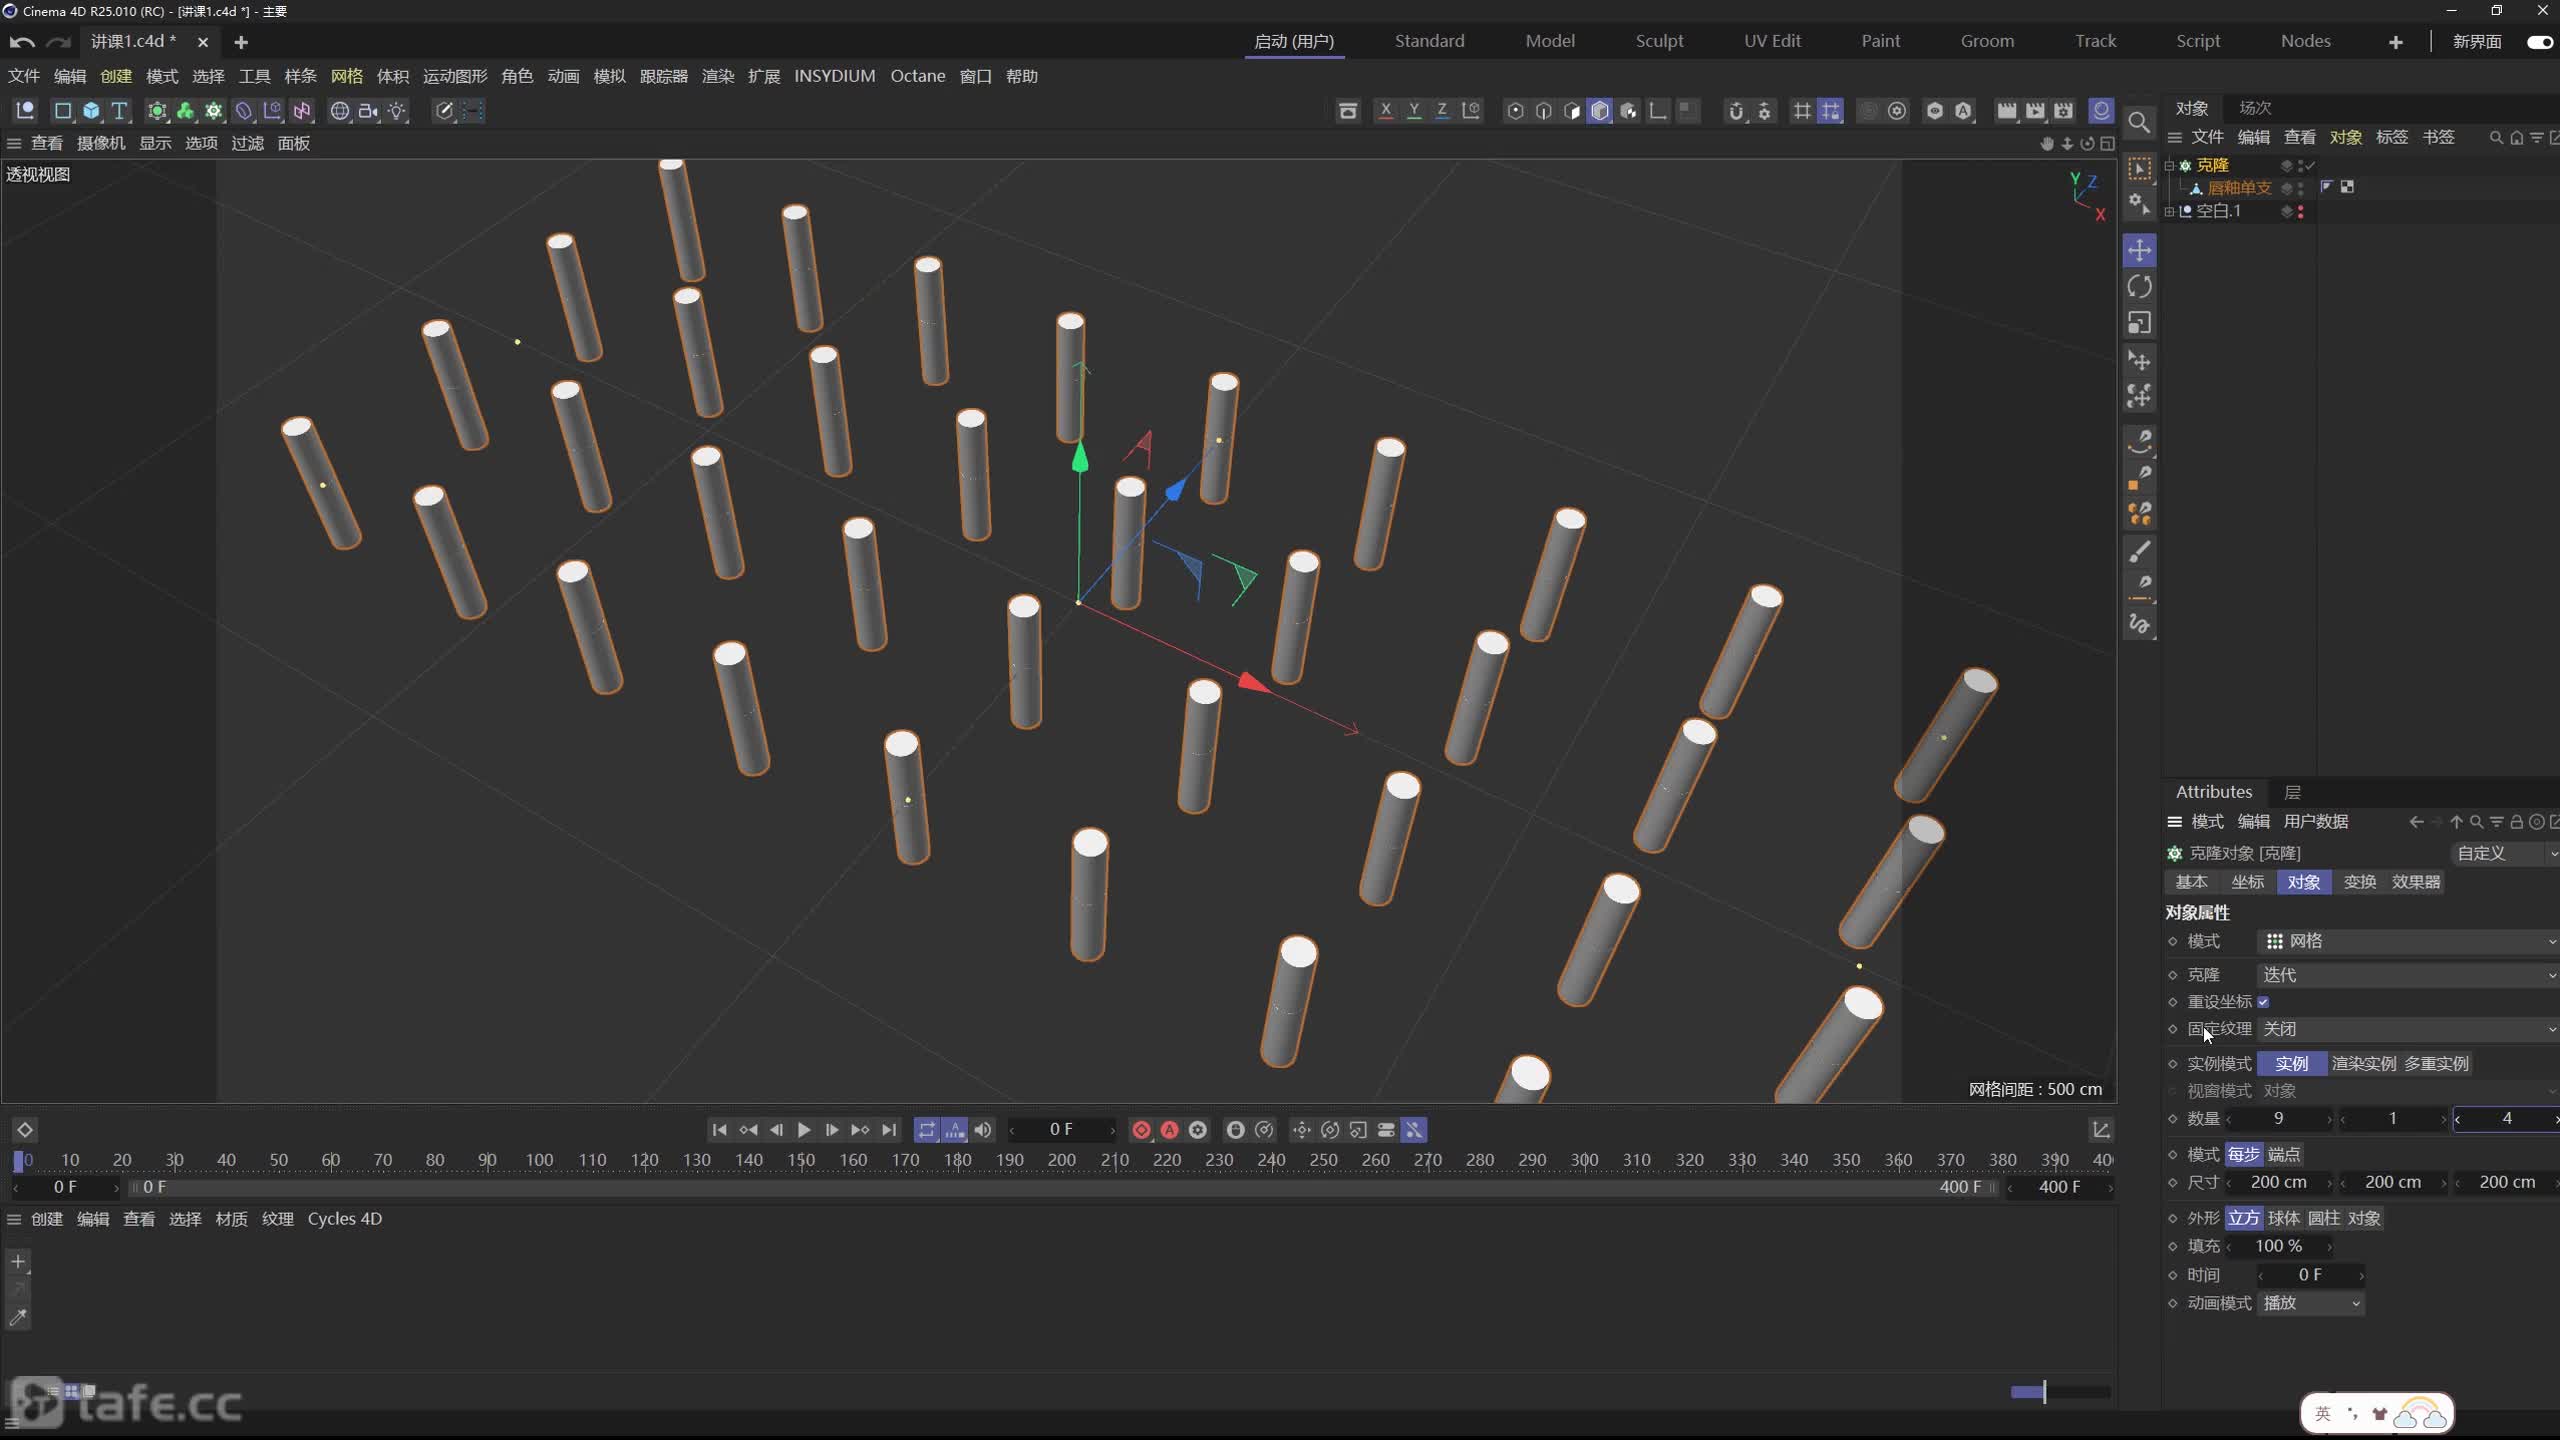The width and height of the screenshot is (2560, 1440).
Task: Click the snap magnet icon
Action: (1736, 110)
